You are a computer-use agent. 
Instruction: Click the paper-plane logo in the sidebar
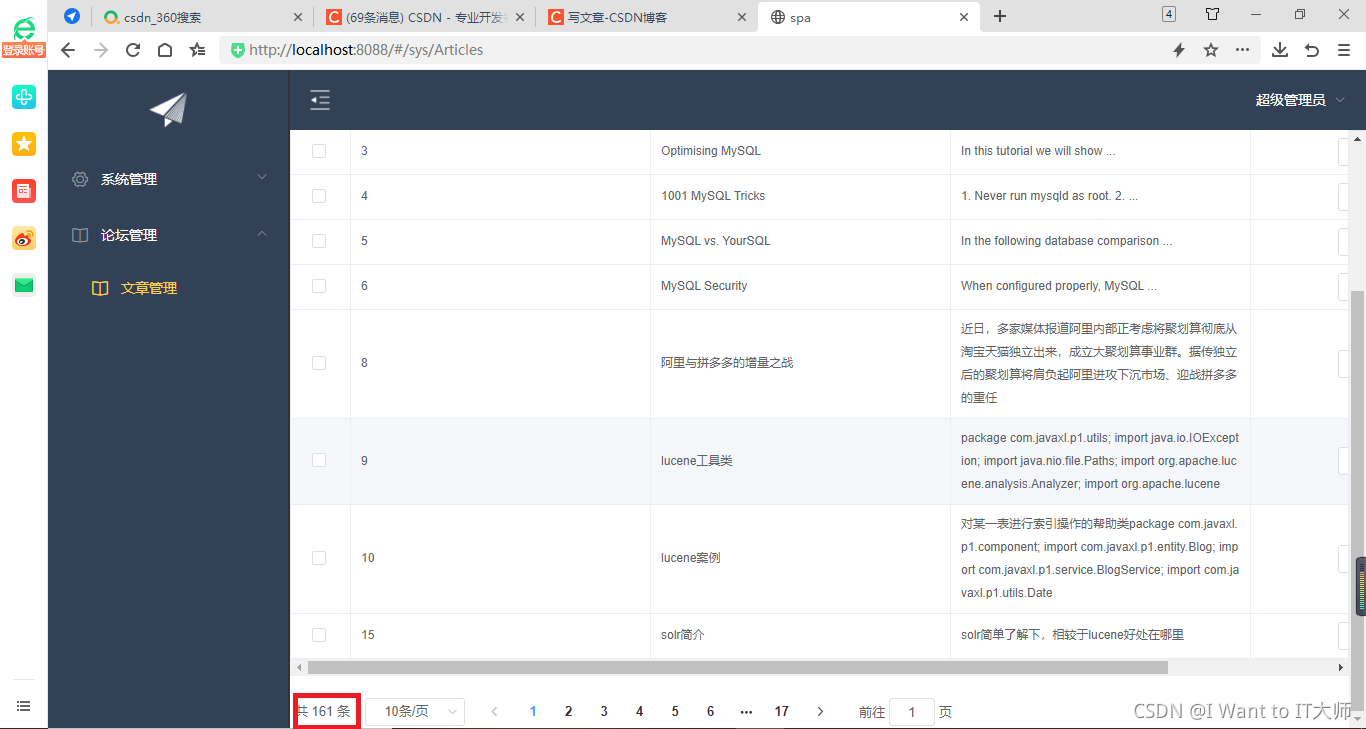[x=165, y=110]
